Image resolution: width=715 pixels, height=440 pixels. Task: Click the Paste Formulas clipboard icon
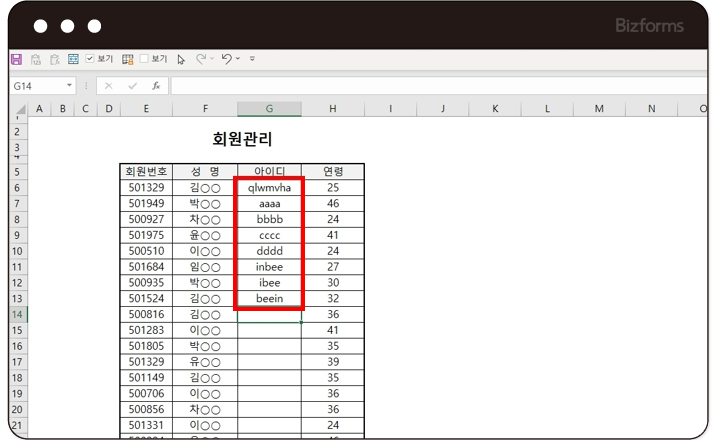55,59
